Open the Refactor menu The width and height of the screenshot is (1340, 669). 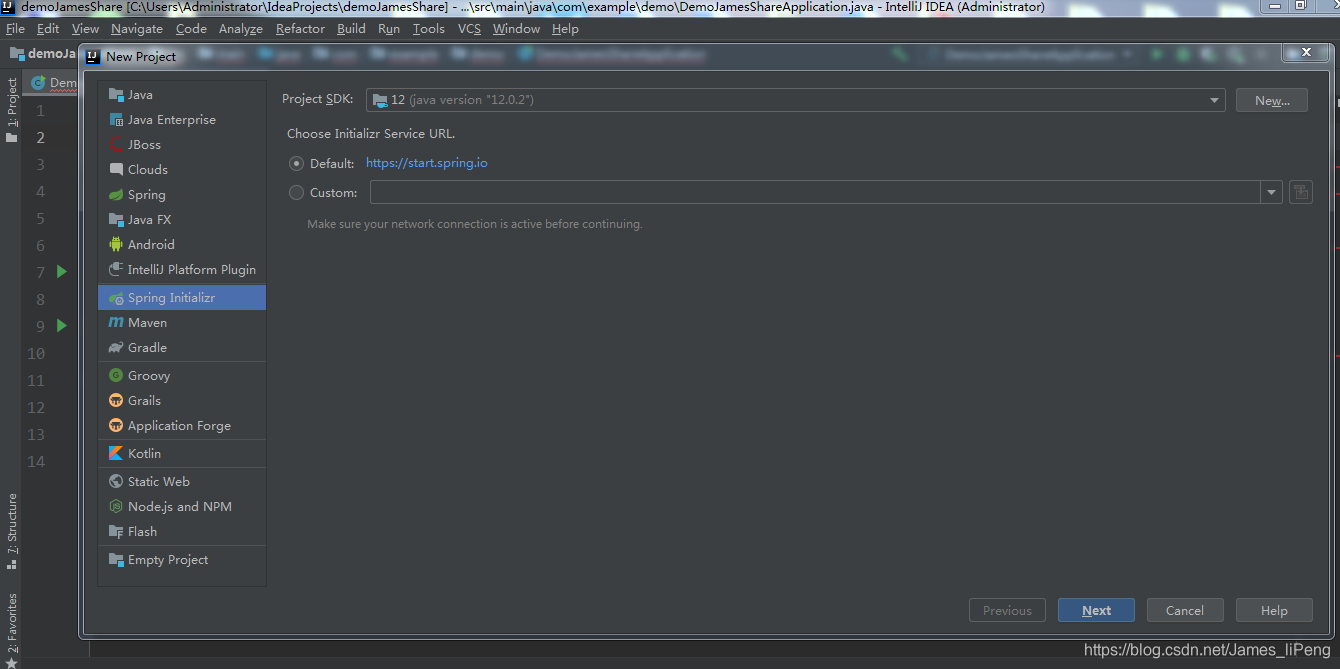tap(300, 29)
